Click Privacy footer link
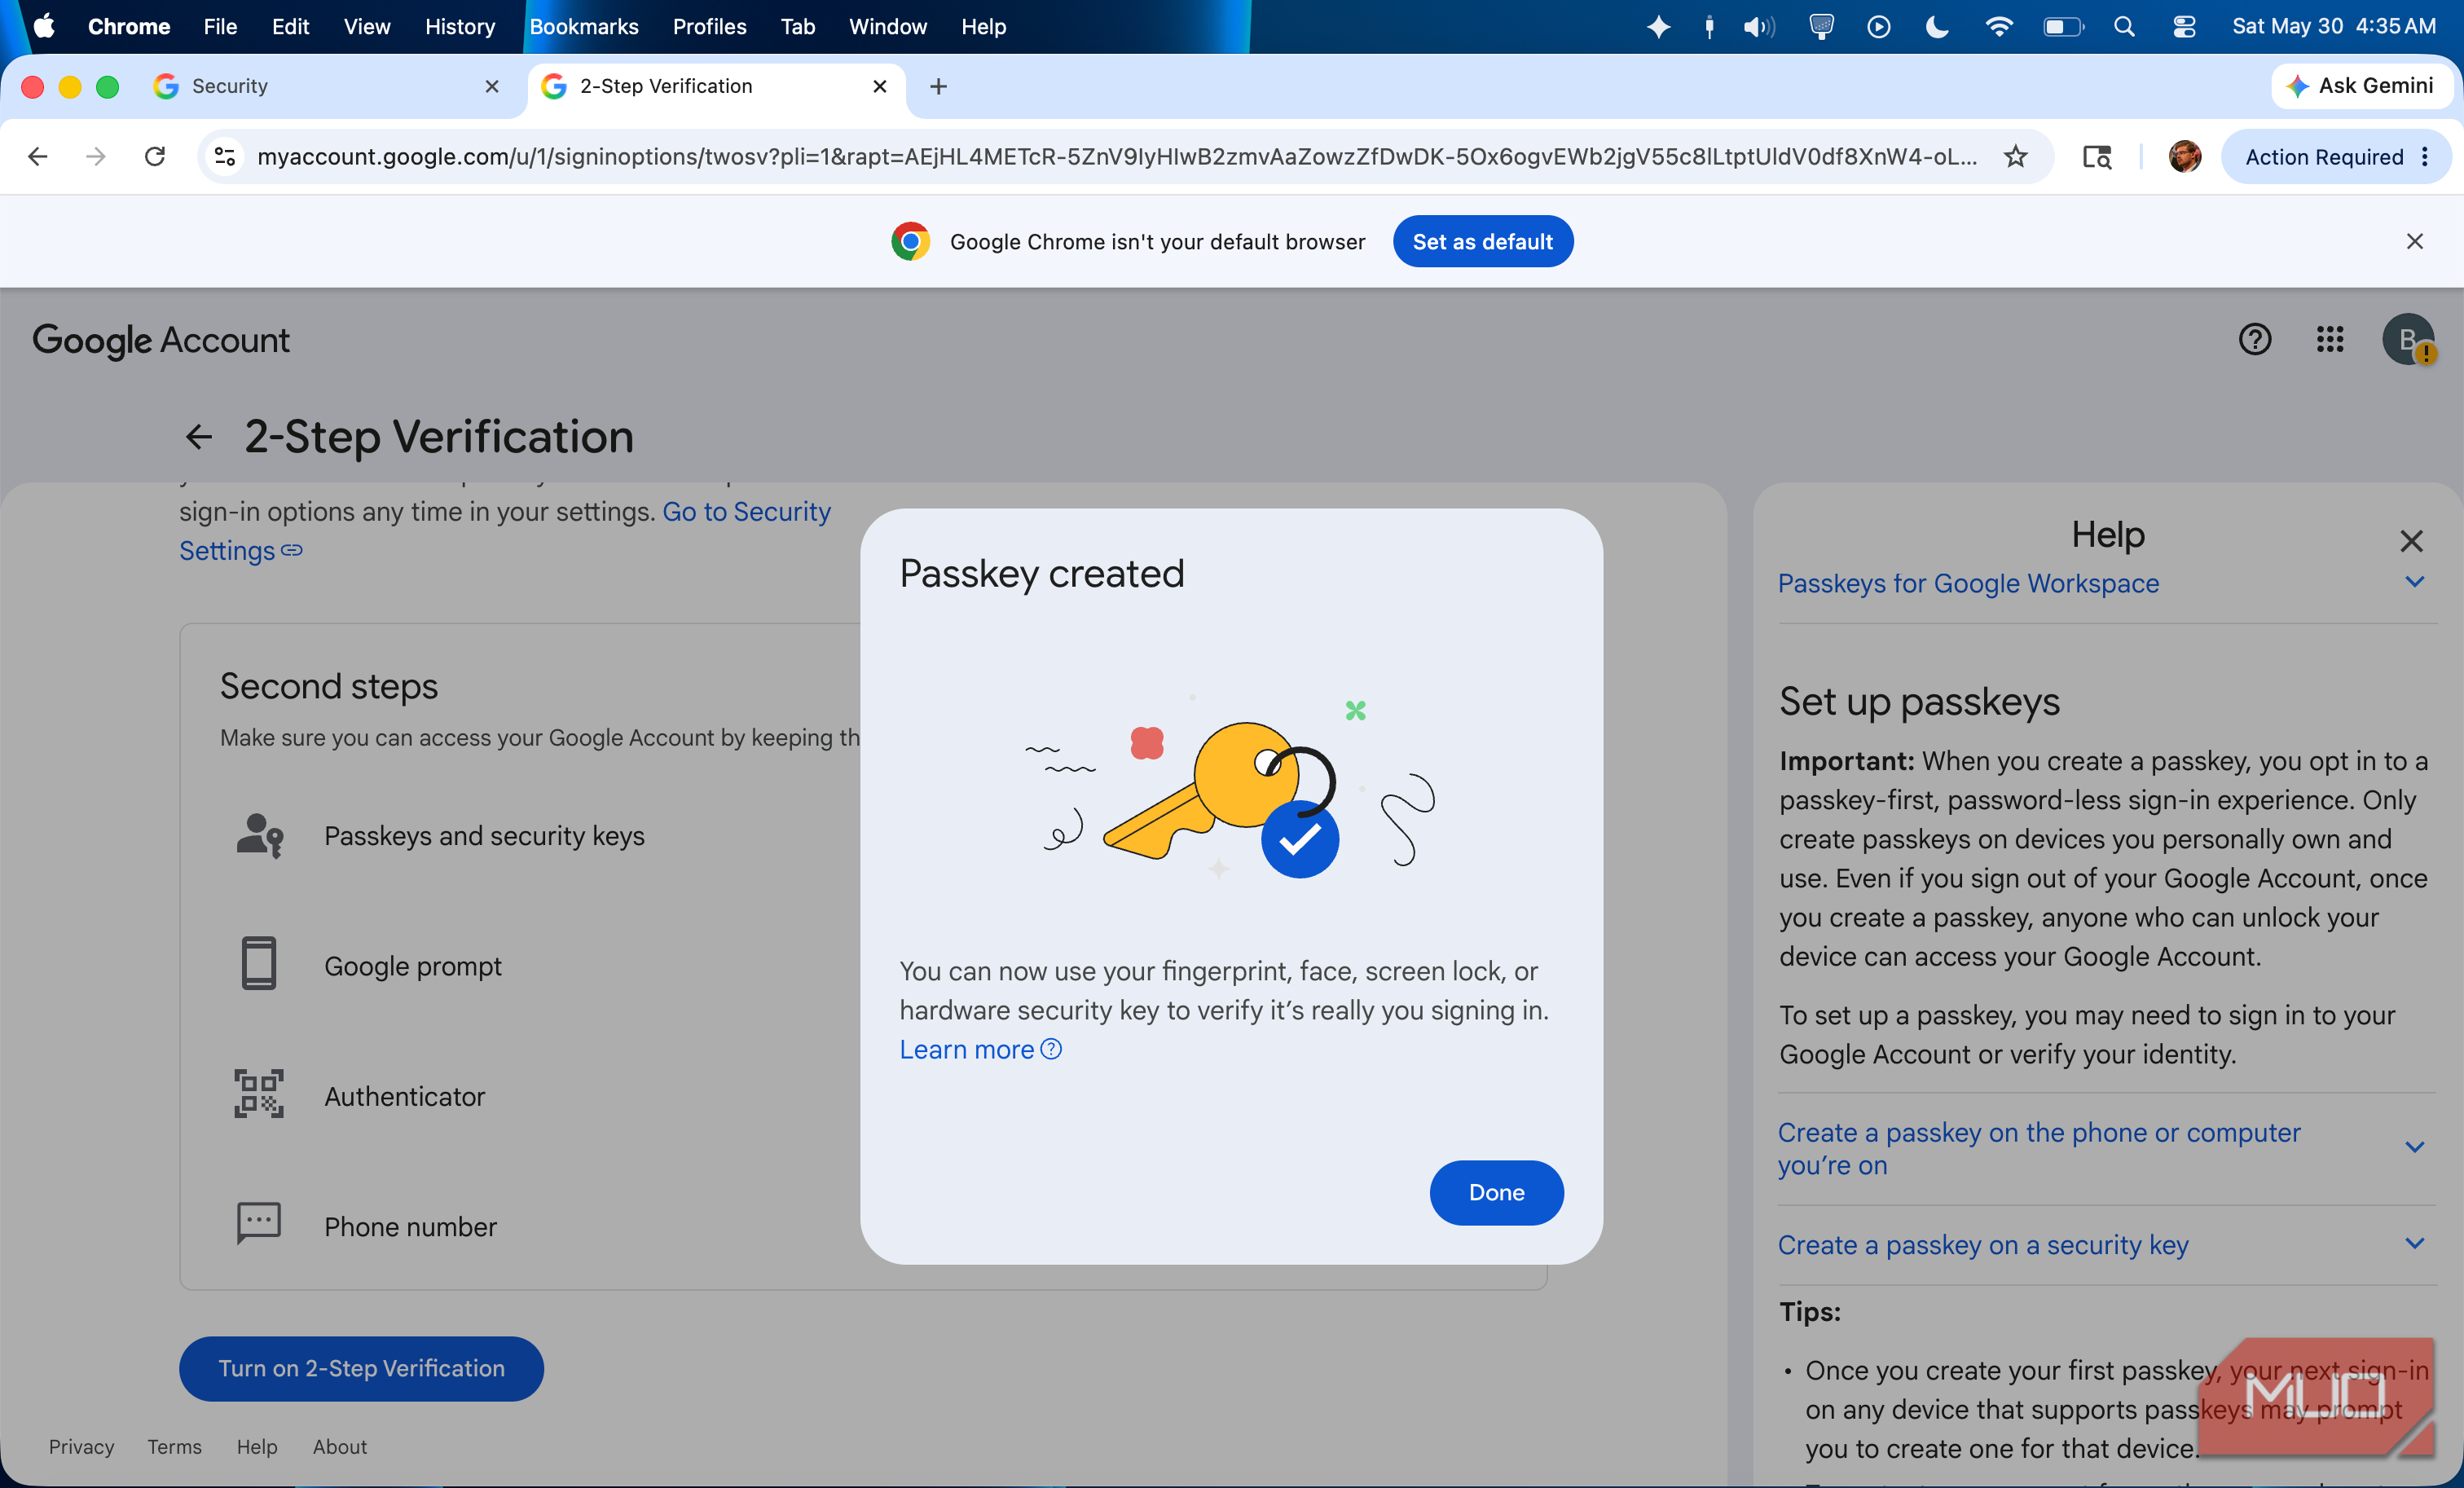2464x1488 pixels. pyautogui.click(x=81, y=1446)
